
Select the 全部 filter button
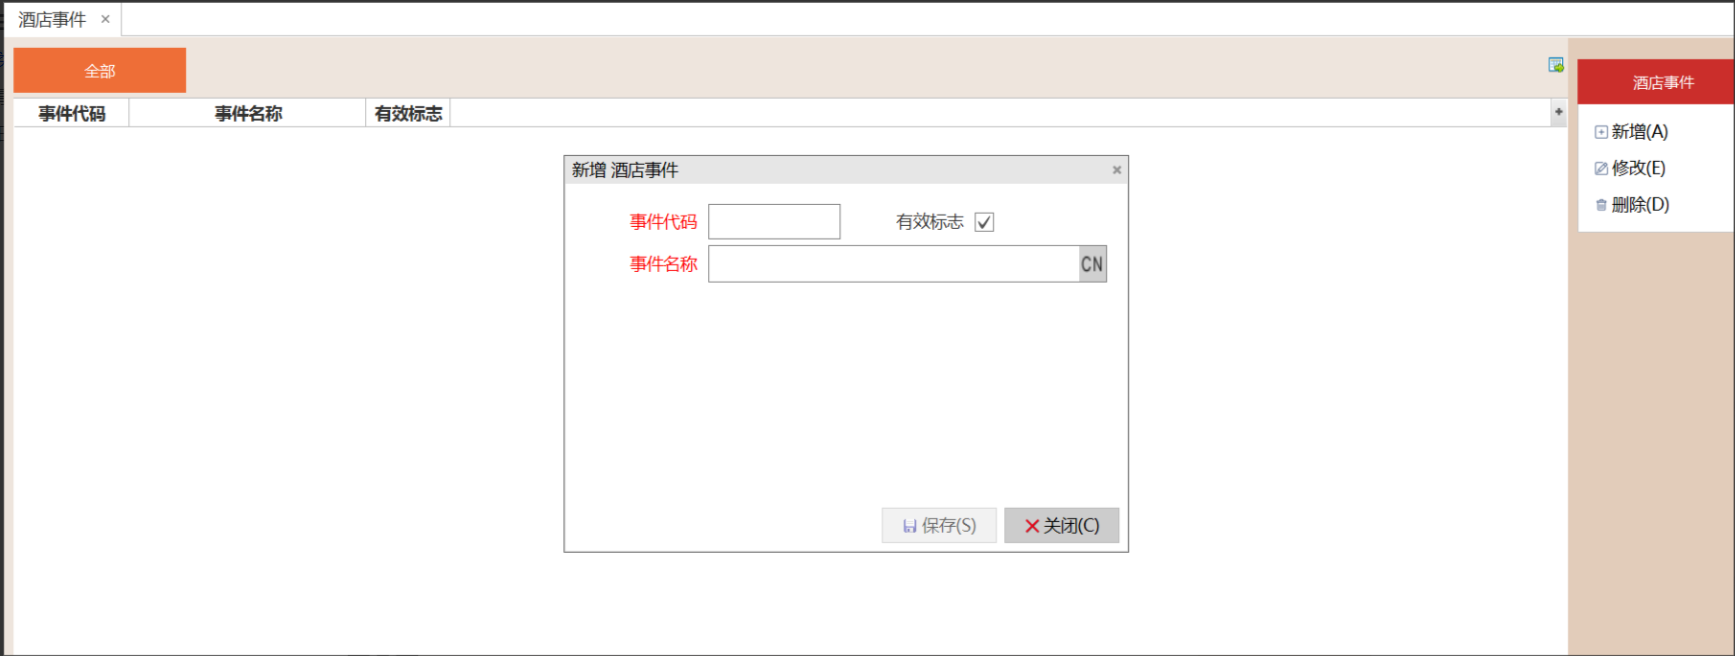[x=99, y=71]
